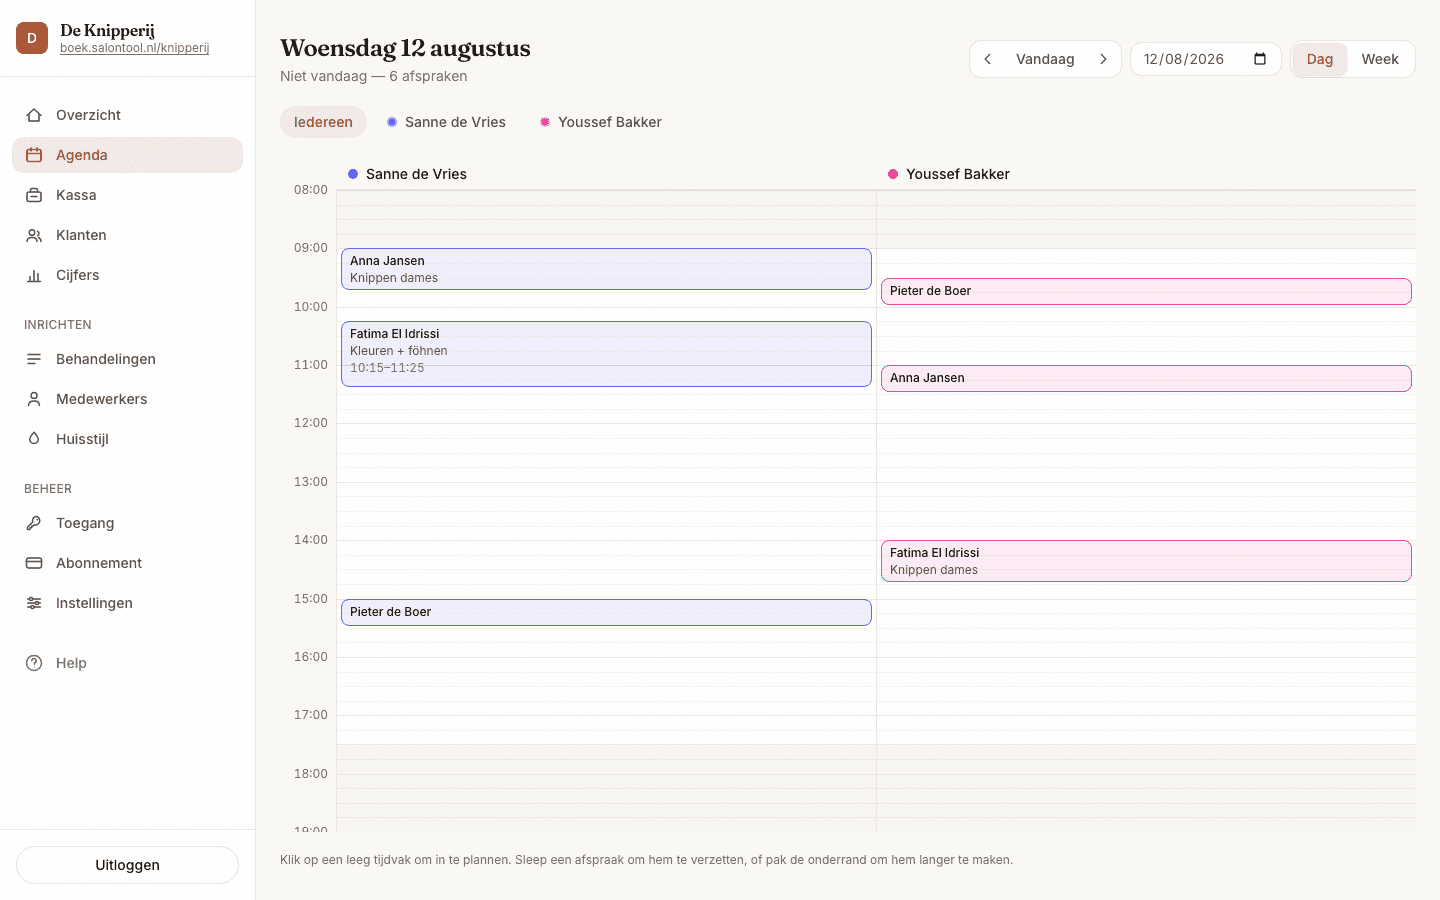Click the Medewerkers person icon
1440x900 pixels.
34,399
